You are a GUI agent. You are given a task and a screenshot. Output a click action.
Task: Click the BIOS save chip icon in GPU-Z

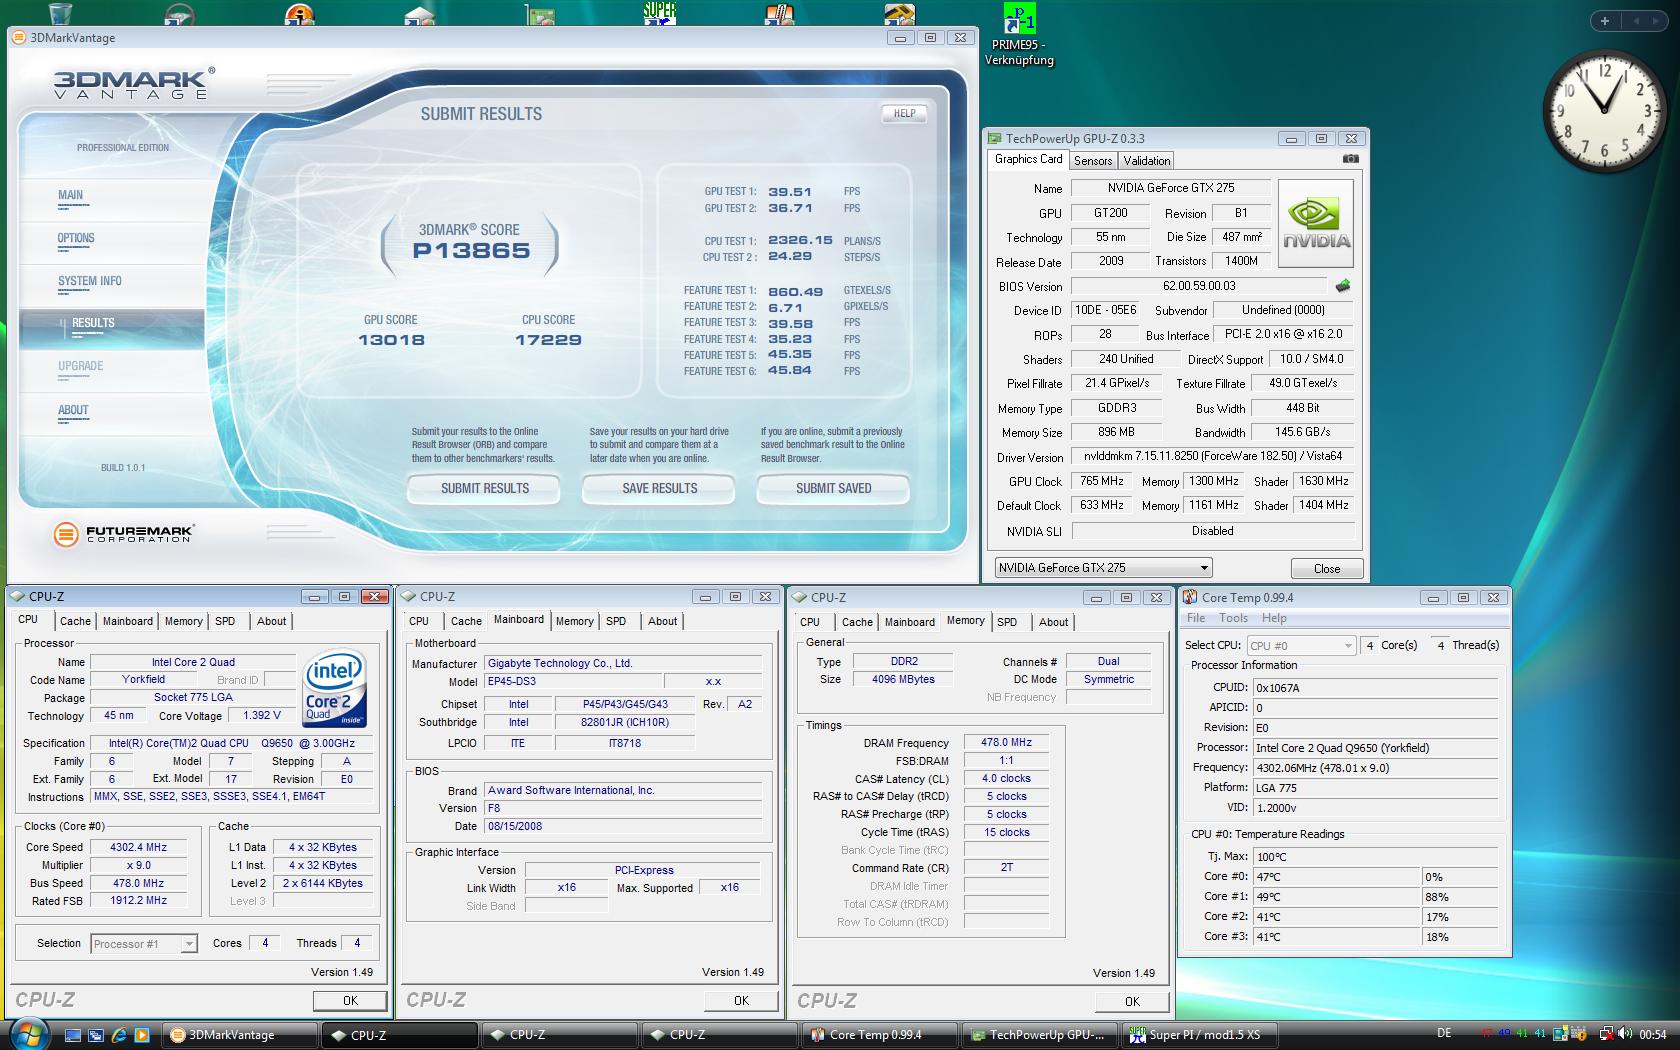click(1343, 286)
